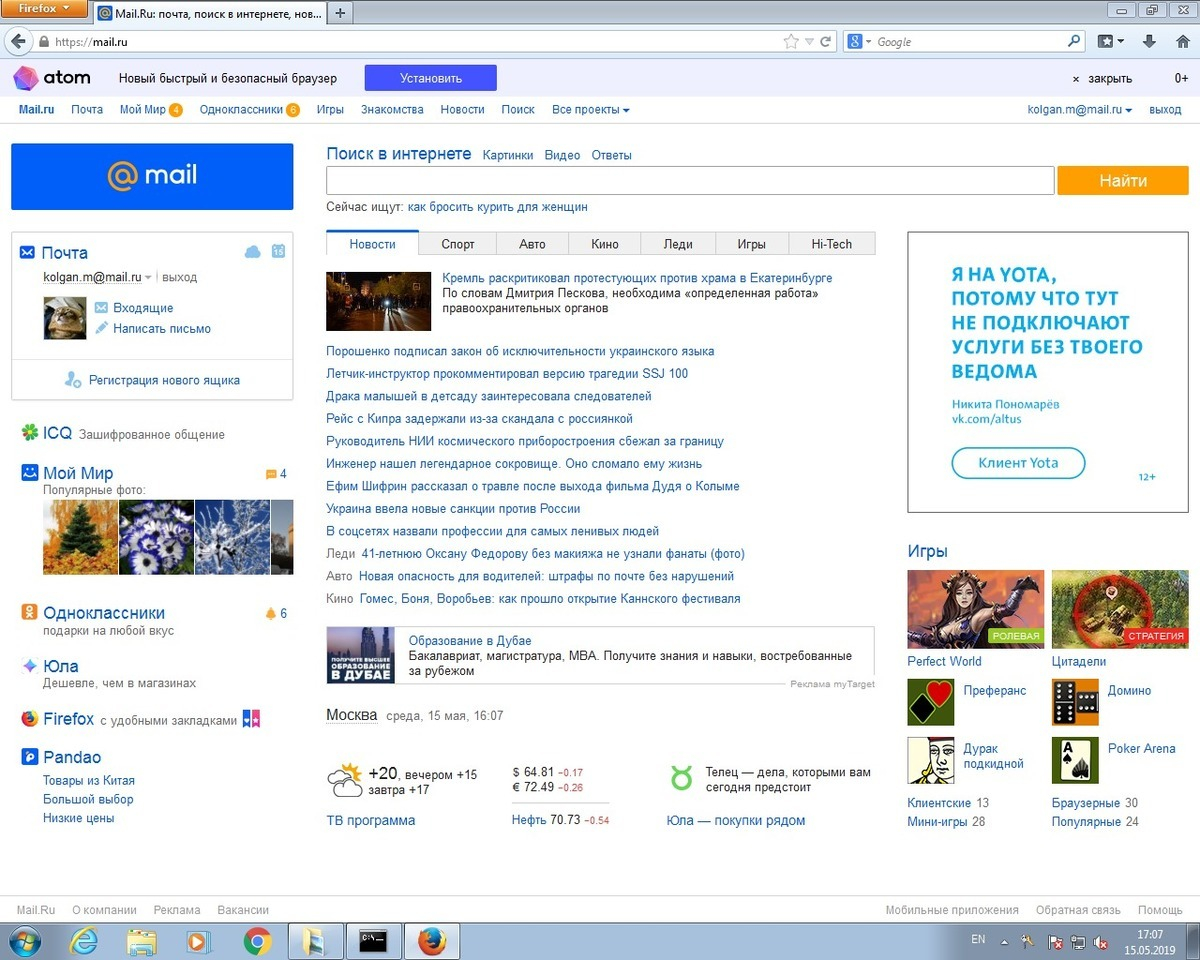Click the pencil icon by Написать письмо

tap(101, 328)
